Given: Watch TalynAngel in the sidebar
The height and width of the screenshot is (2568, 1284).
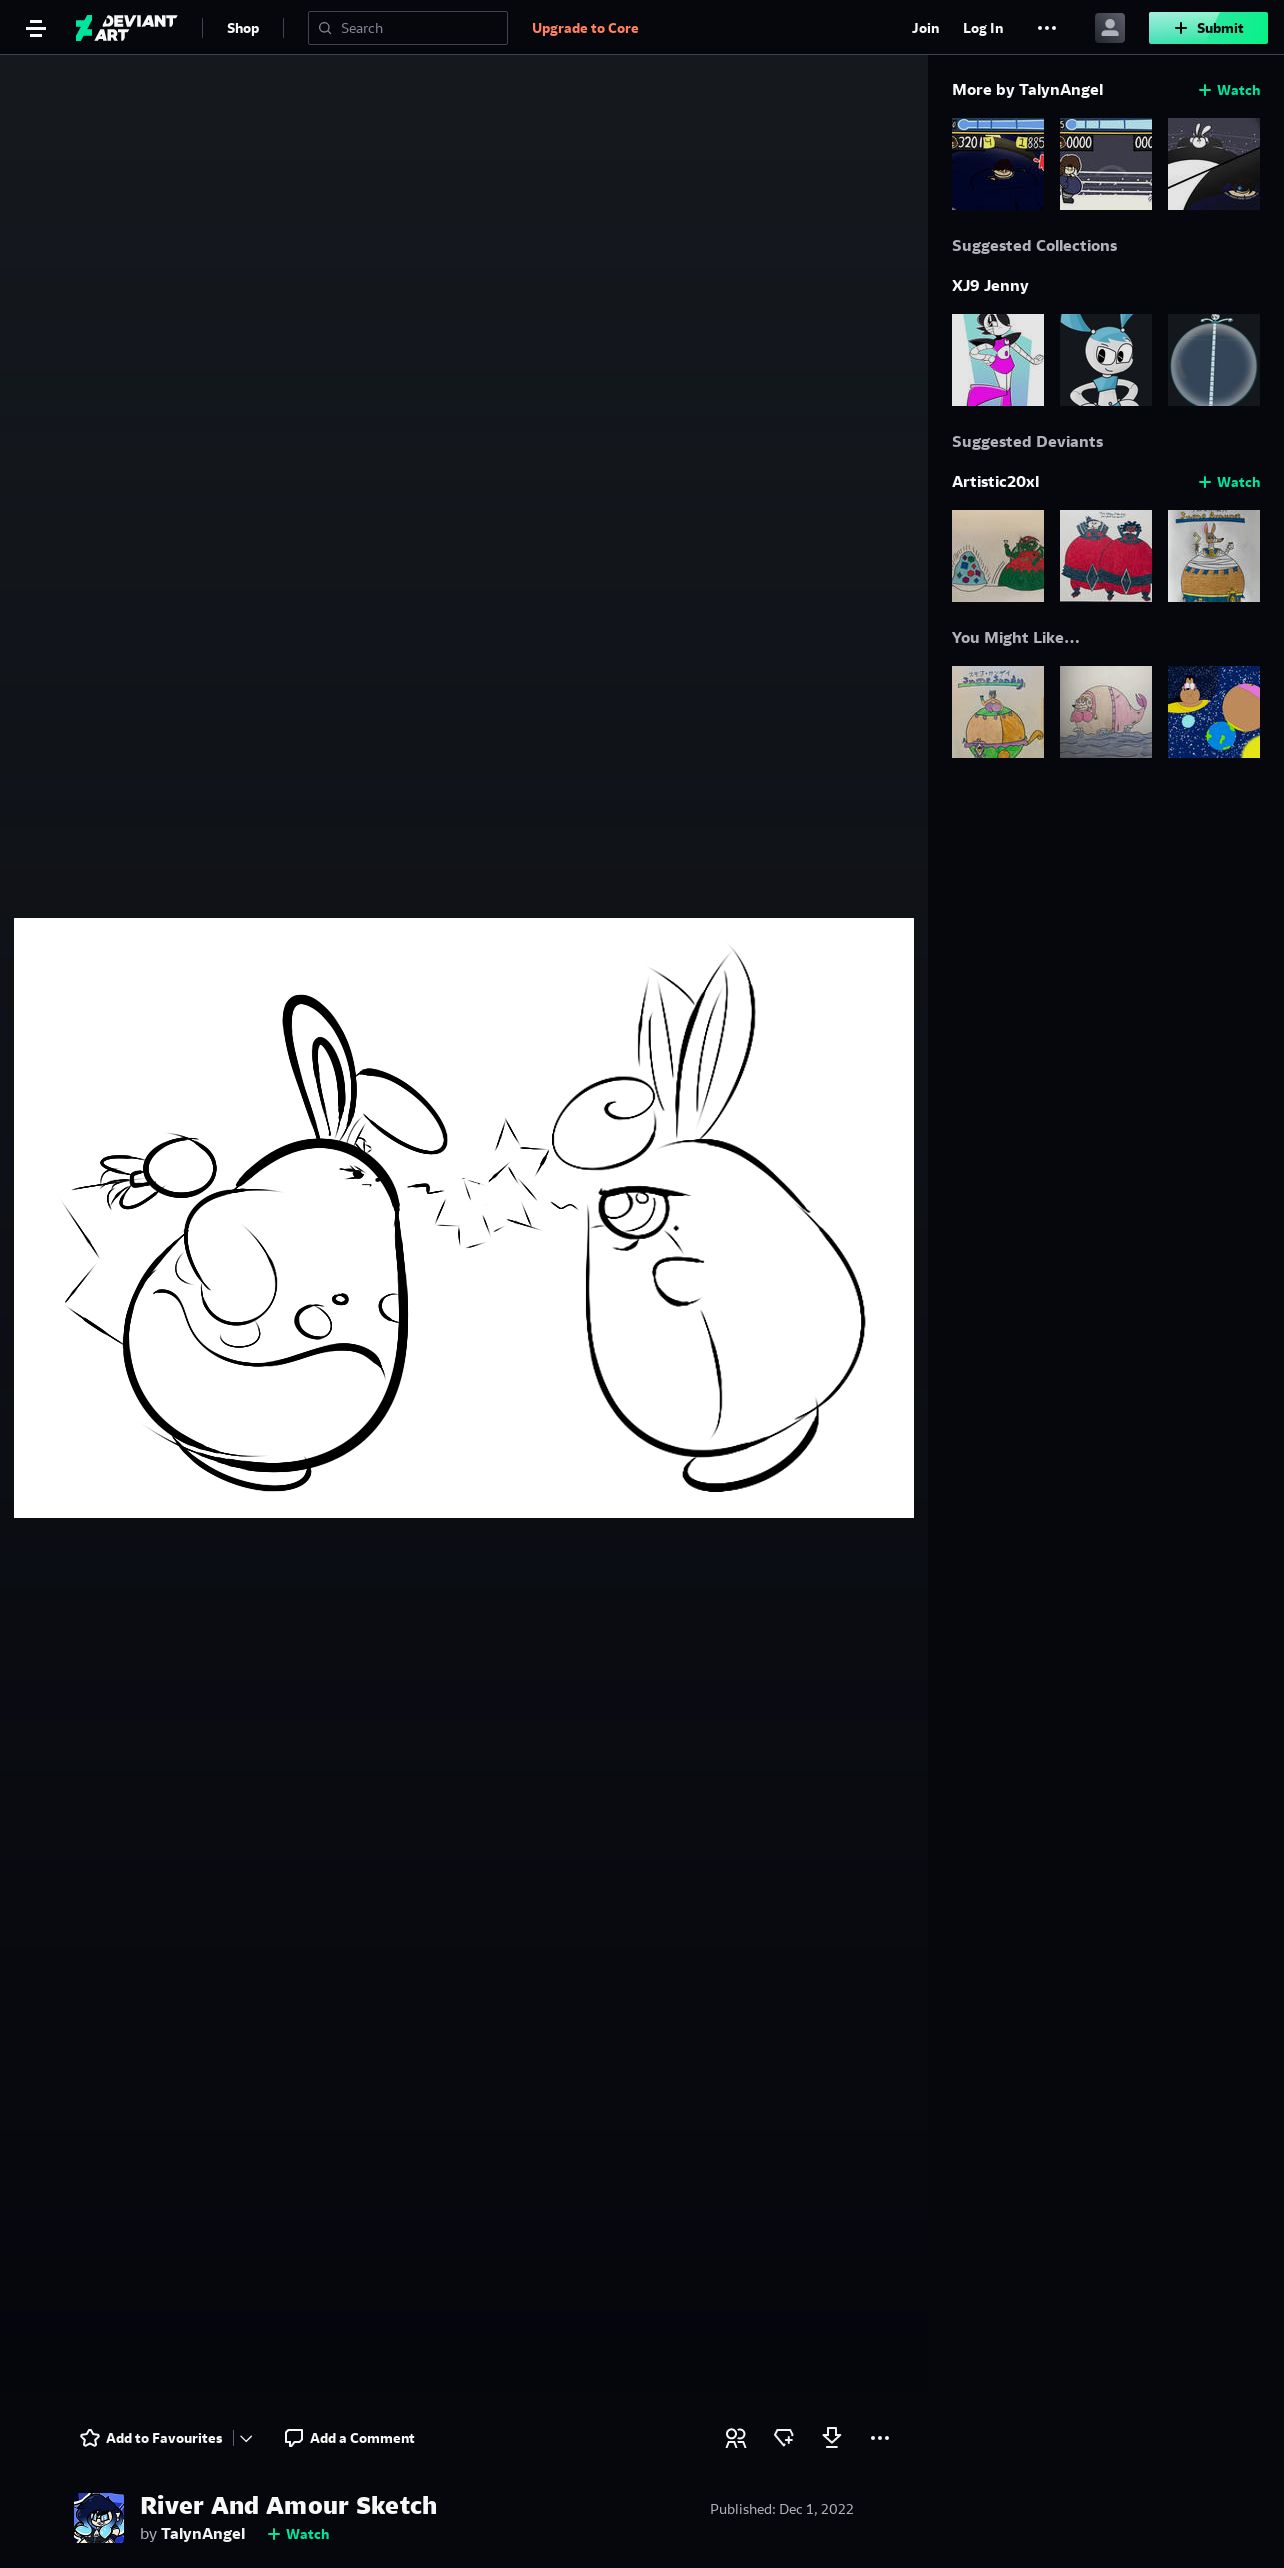Looking at the screenshot, I should point(1229,90).
